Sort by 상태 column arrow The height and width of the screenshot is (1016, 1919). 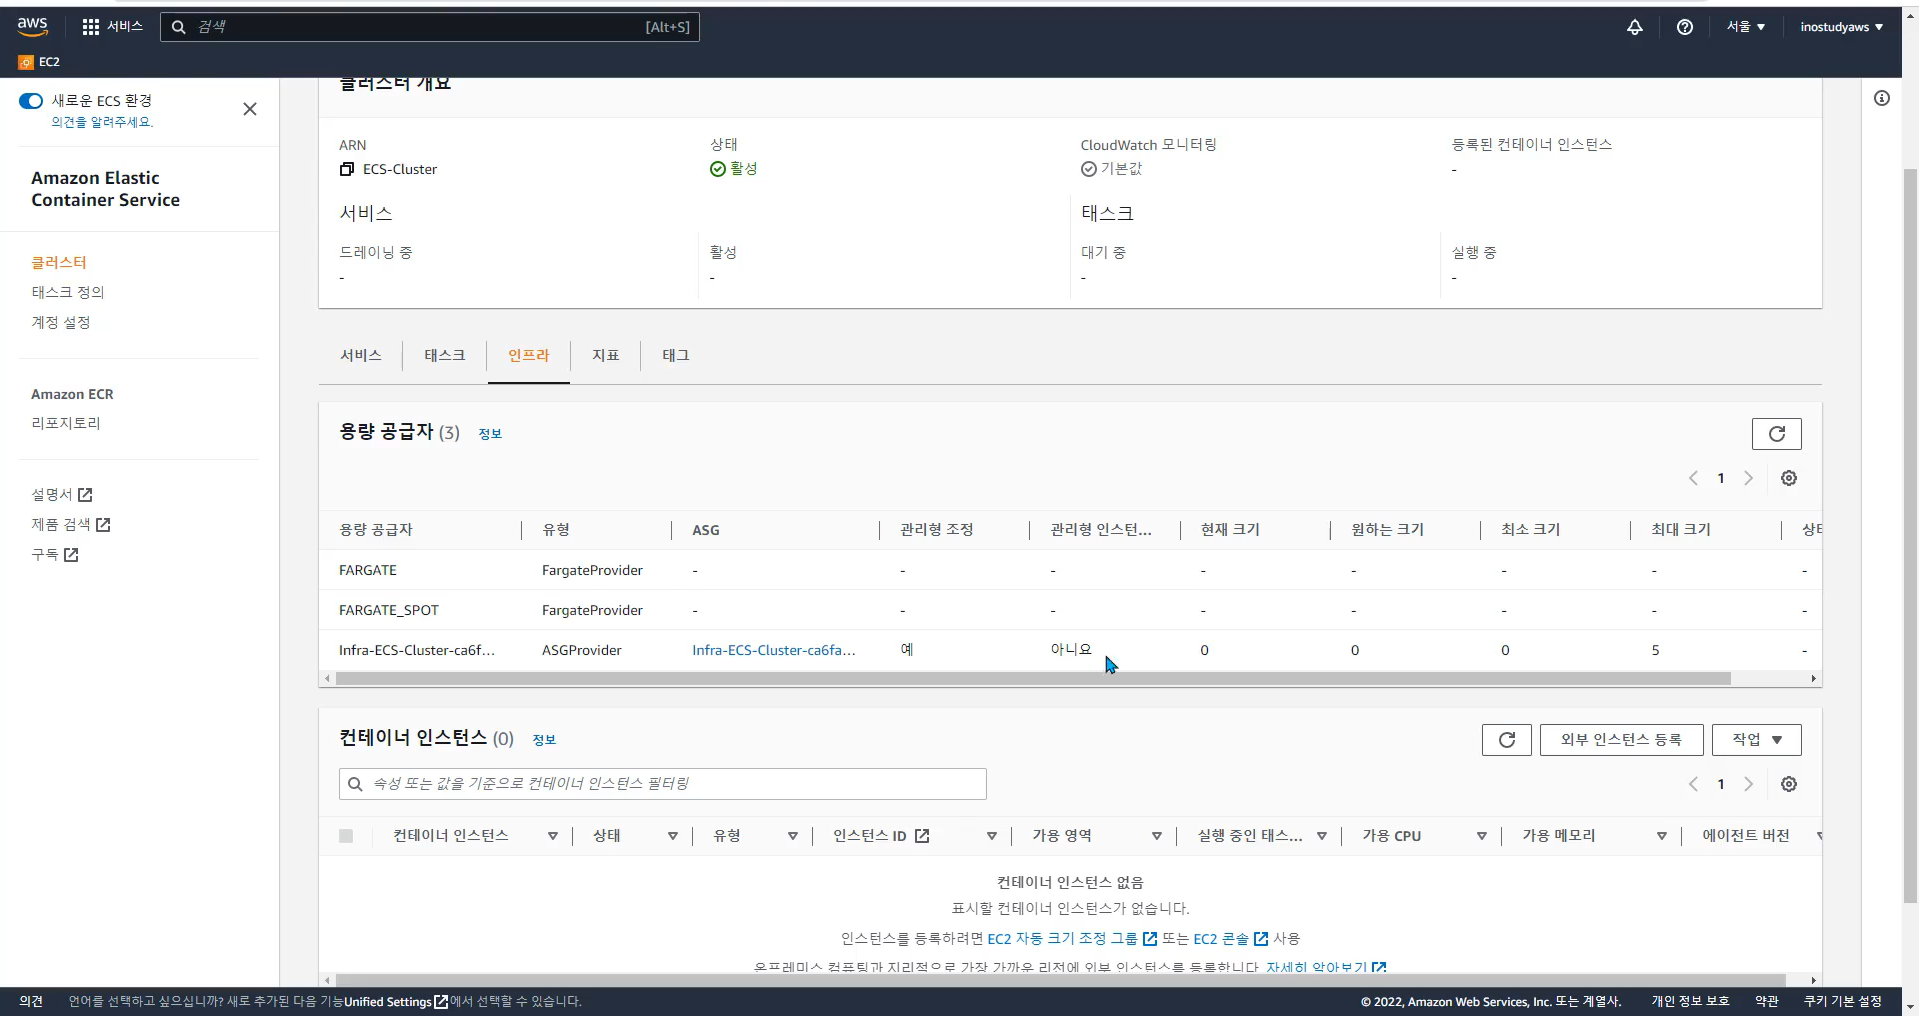point(672,836)
